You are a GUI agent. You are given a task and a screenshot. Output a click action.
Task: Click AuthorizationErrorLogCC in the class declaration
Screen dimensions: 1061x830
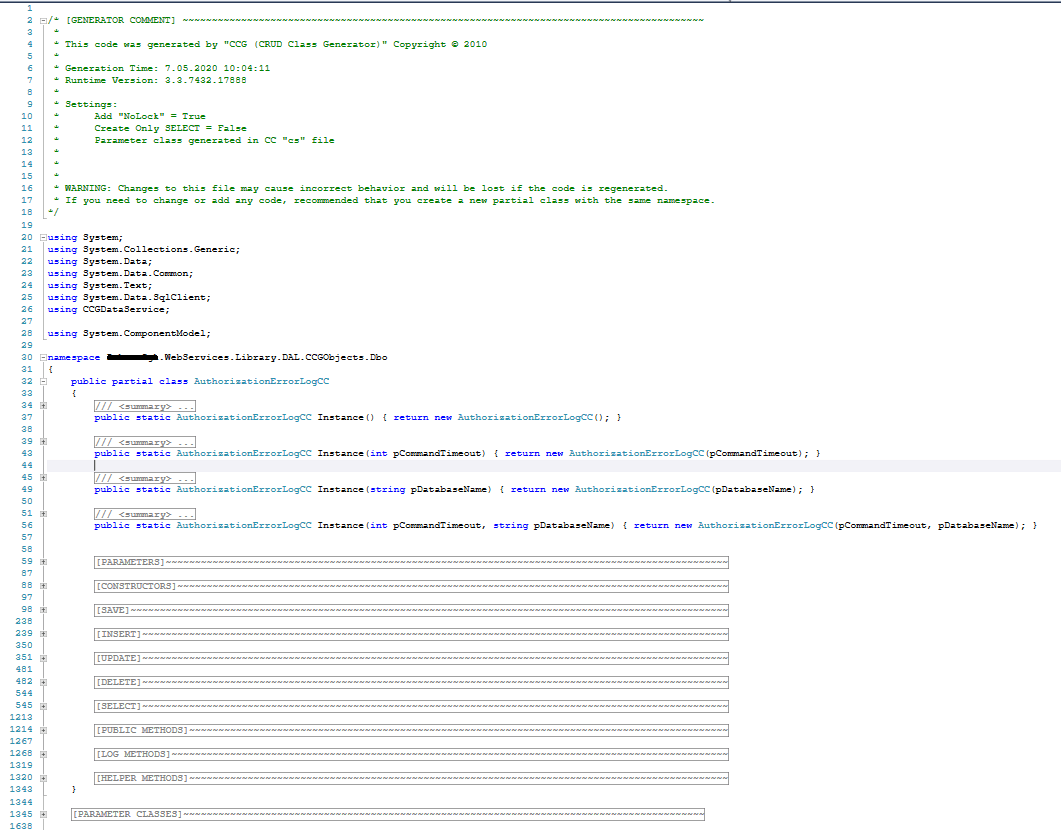pos(261,382)
